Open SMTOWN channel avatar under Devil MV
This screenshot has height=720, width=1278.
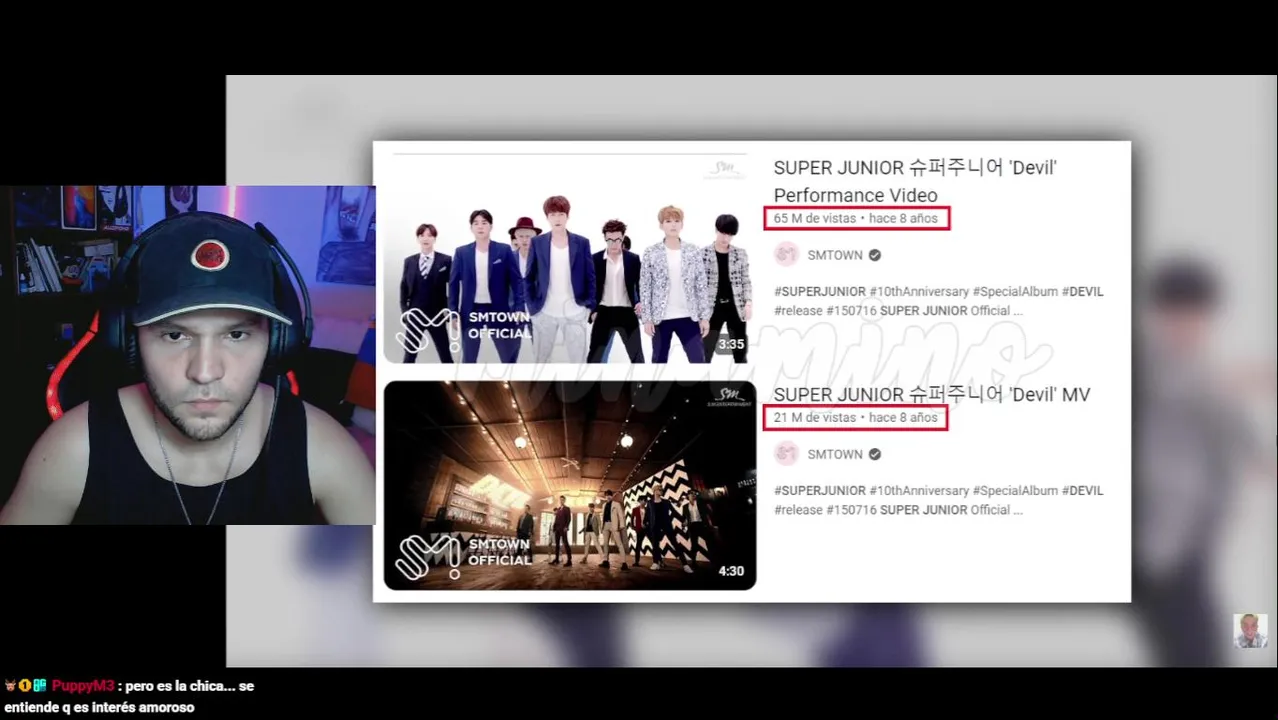coord(787,454)
